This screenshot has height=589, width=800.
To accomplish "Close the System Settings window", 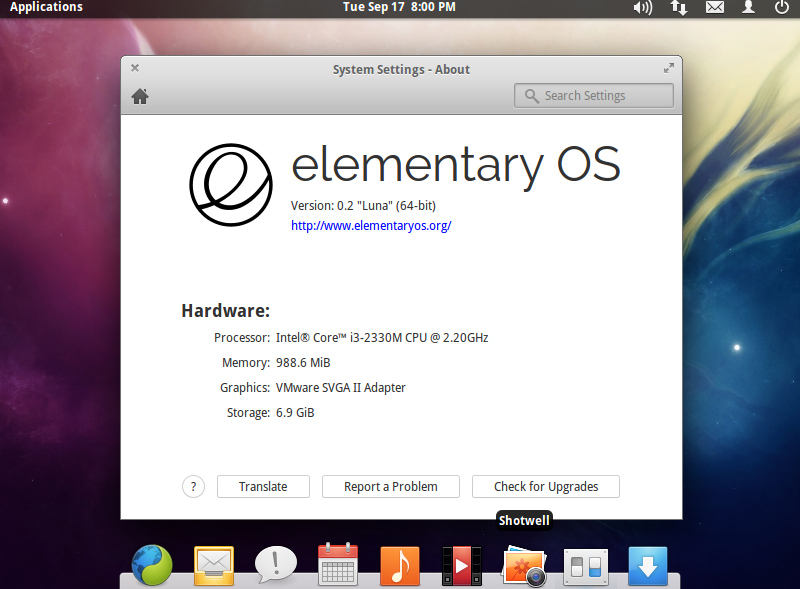I will (x=135, y=68).
